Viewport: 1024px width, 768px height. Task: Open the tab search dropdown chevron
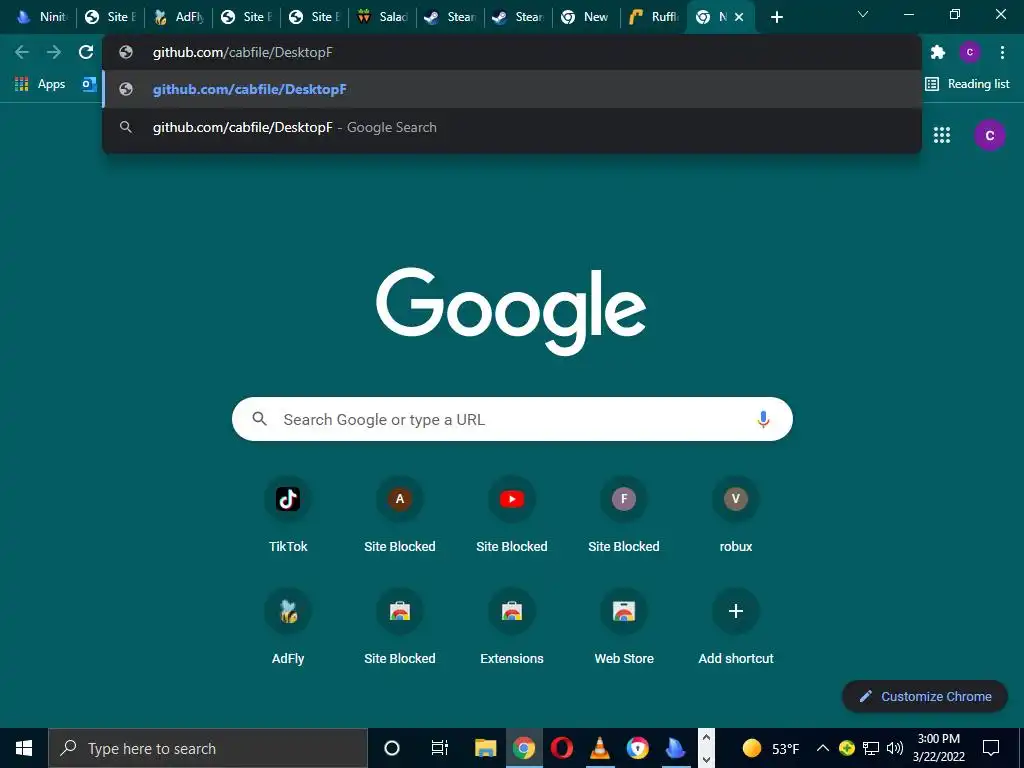(863, 14)
